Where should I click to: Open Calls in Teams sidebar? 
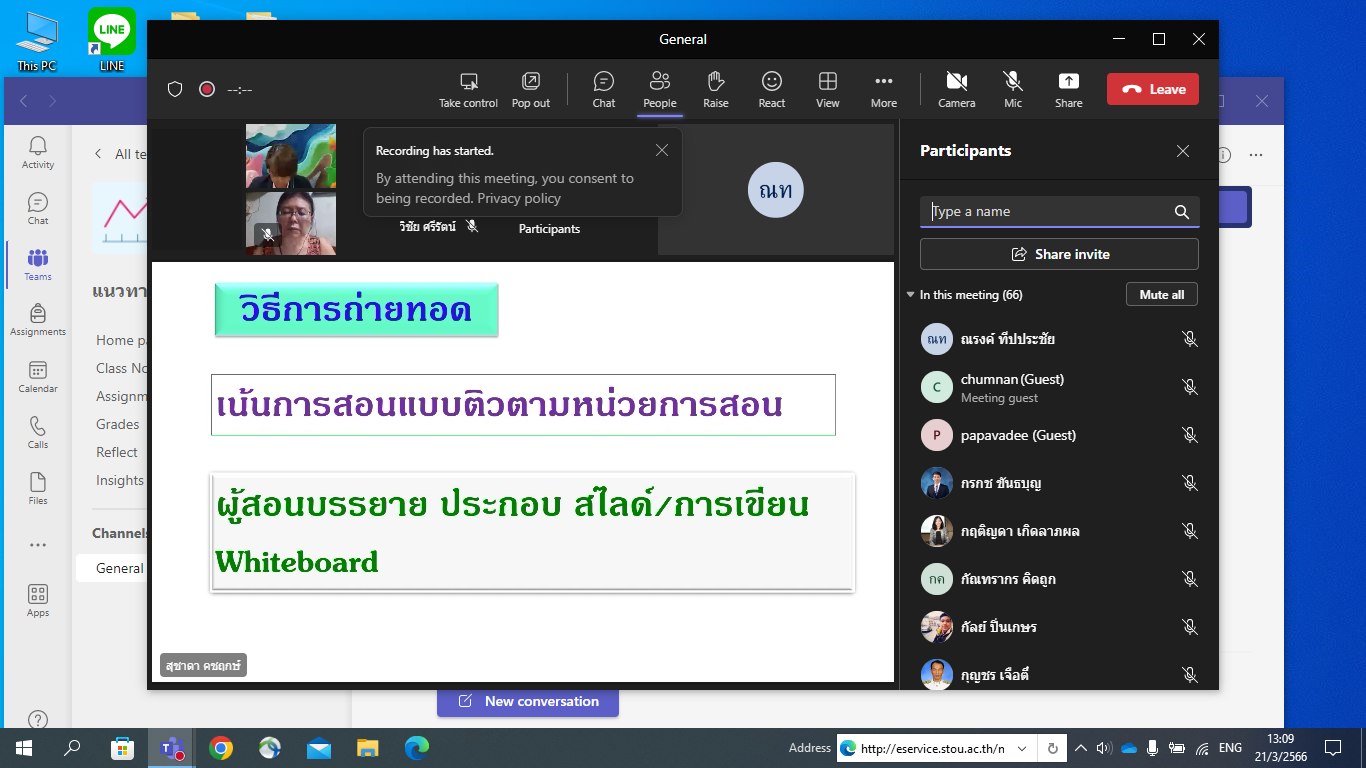pyautogui.click(x=38, y=433)
